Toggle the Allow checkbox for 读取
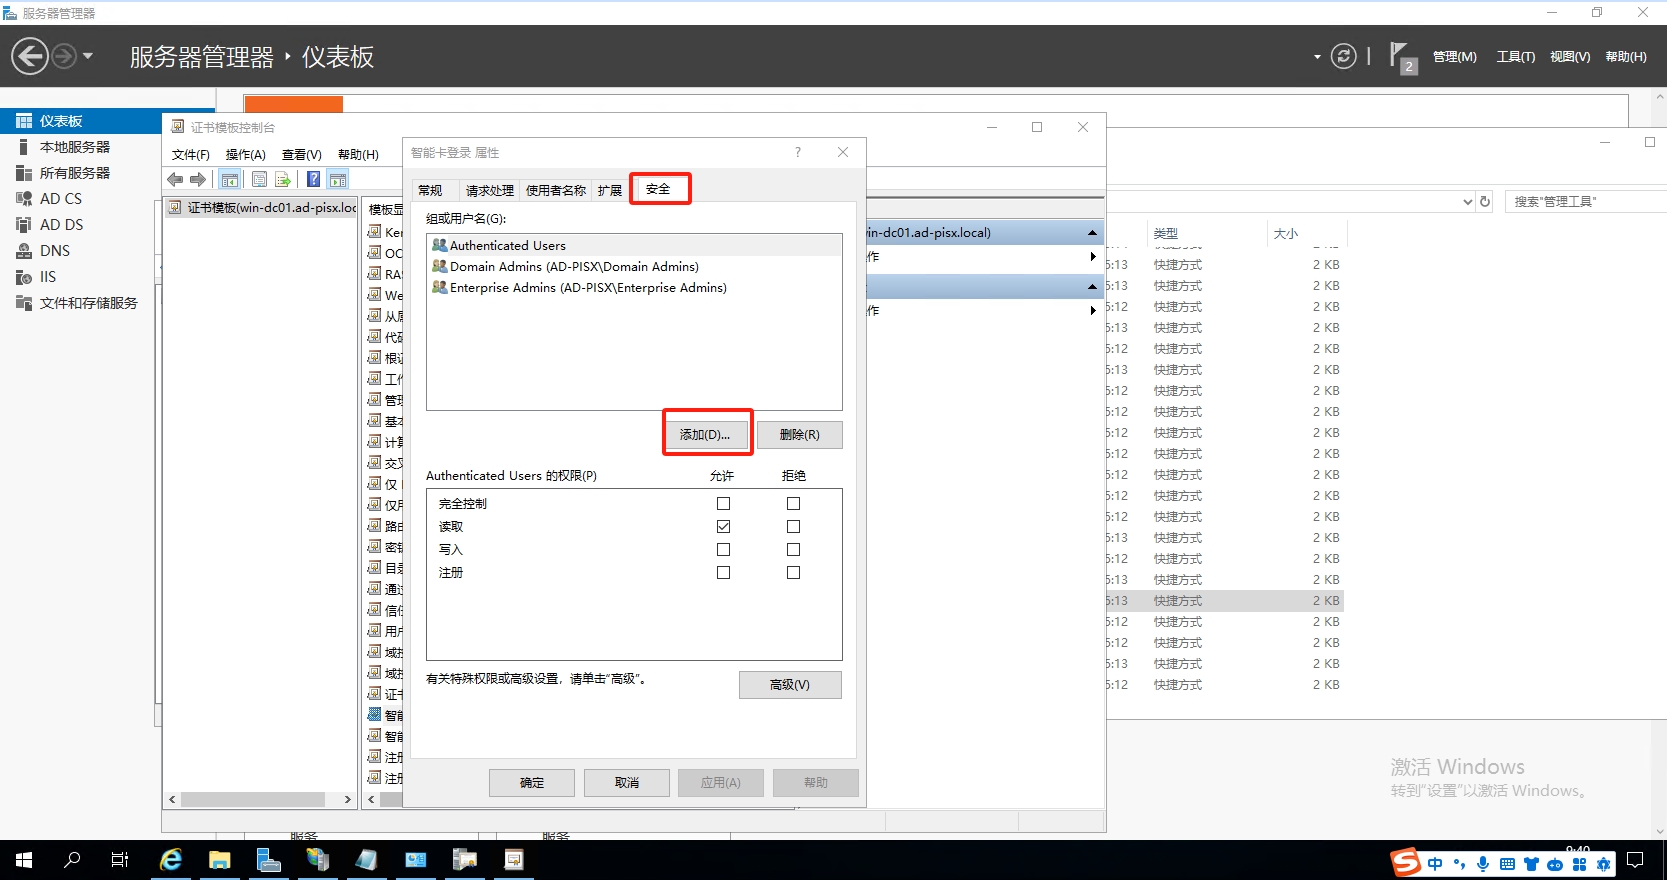The image size is (1667, 880). (723, 527)
